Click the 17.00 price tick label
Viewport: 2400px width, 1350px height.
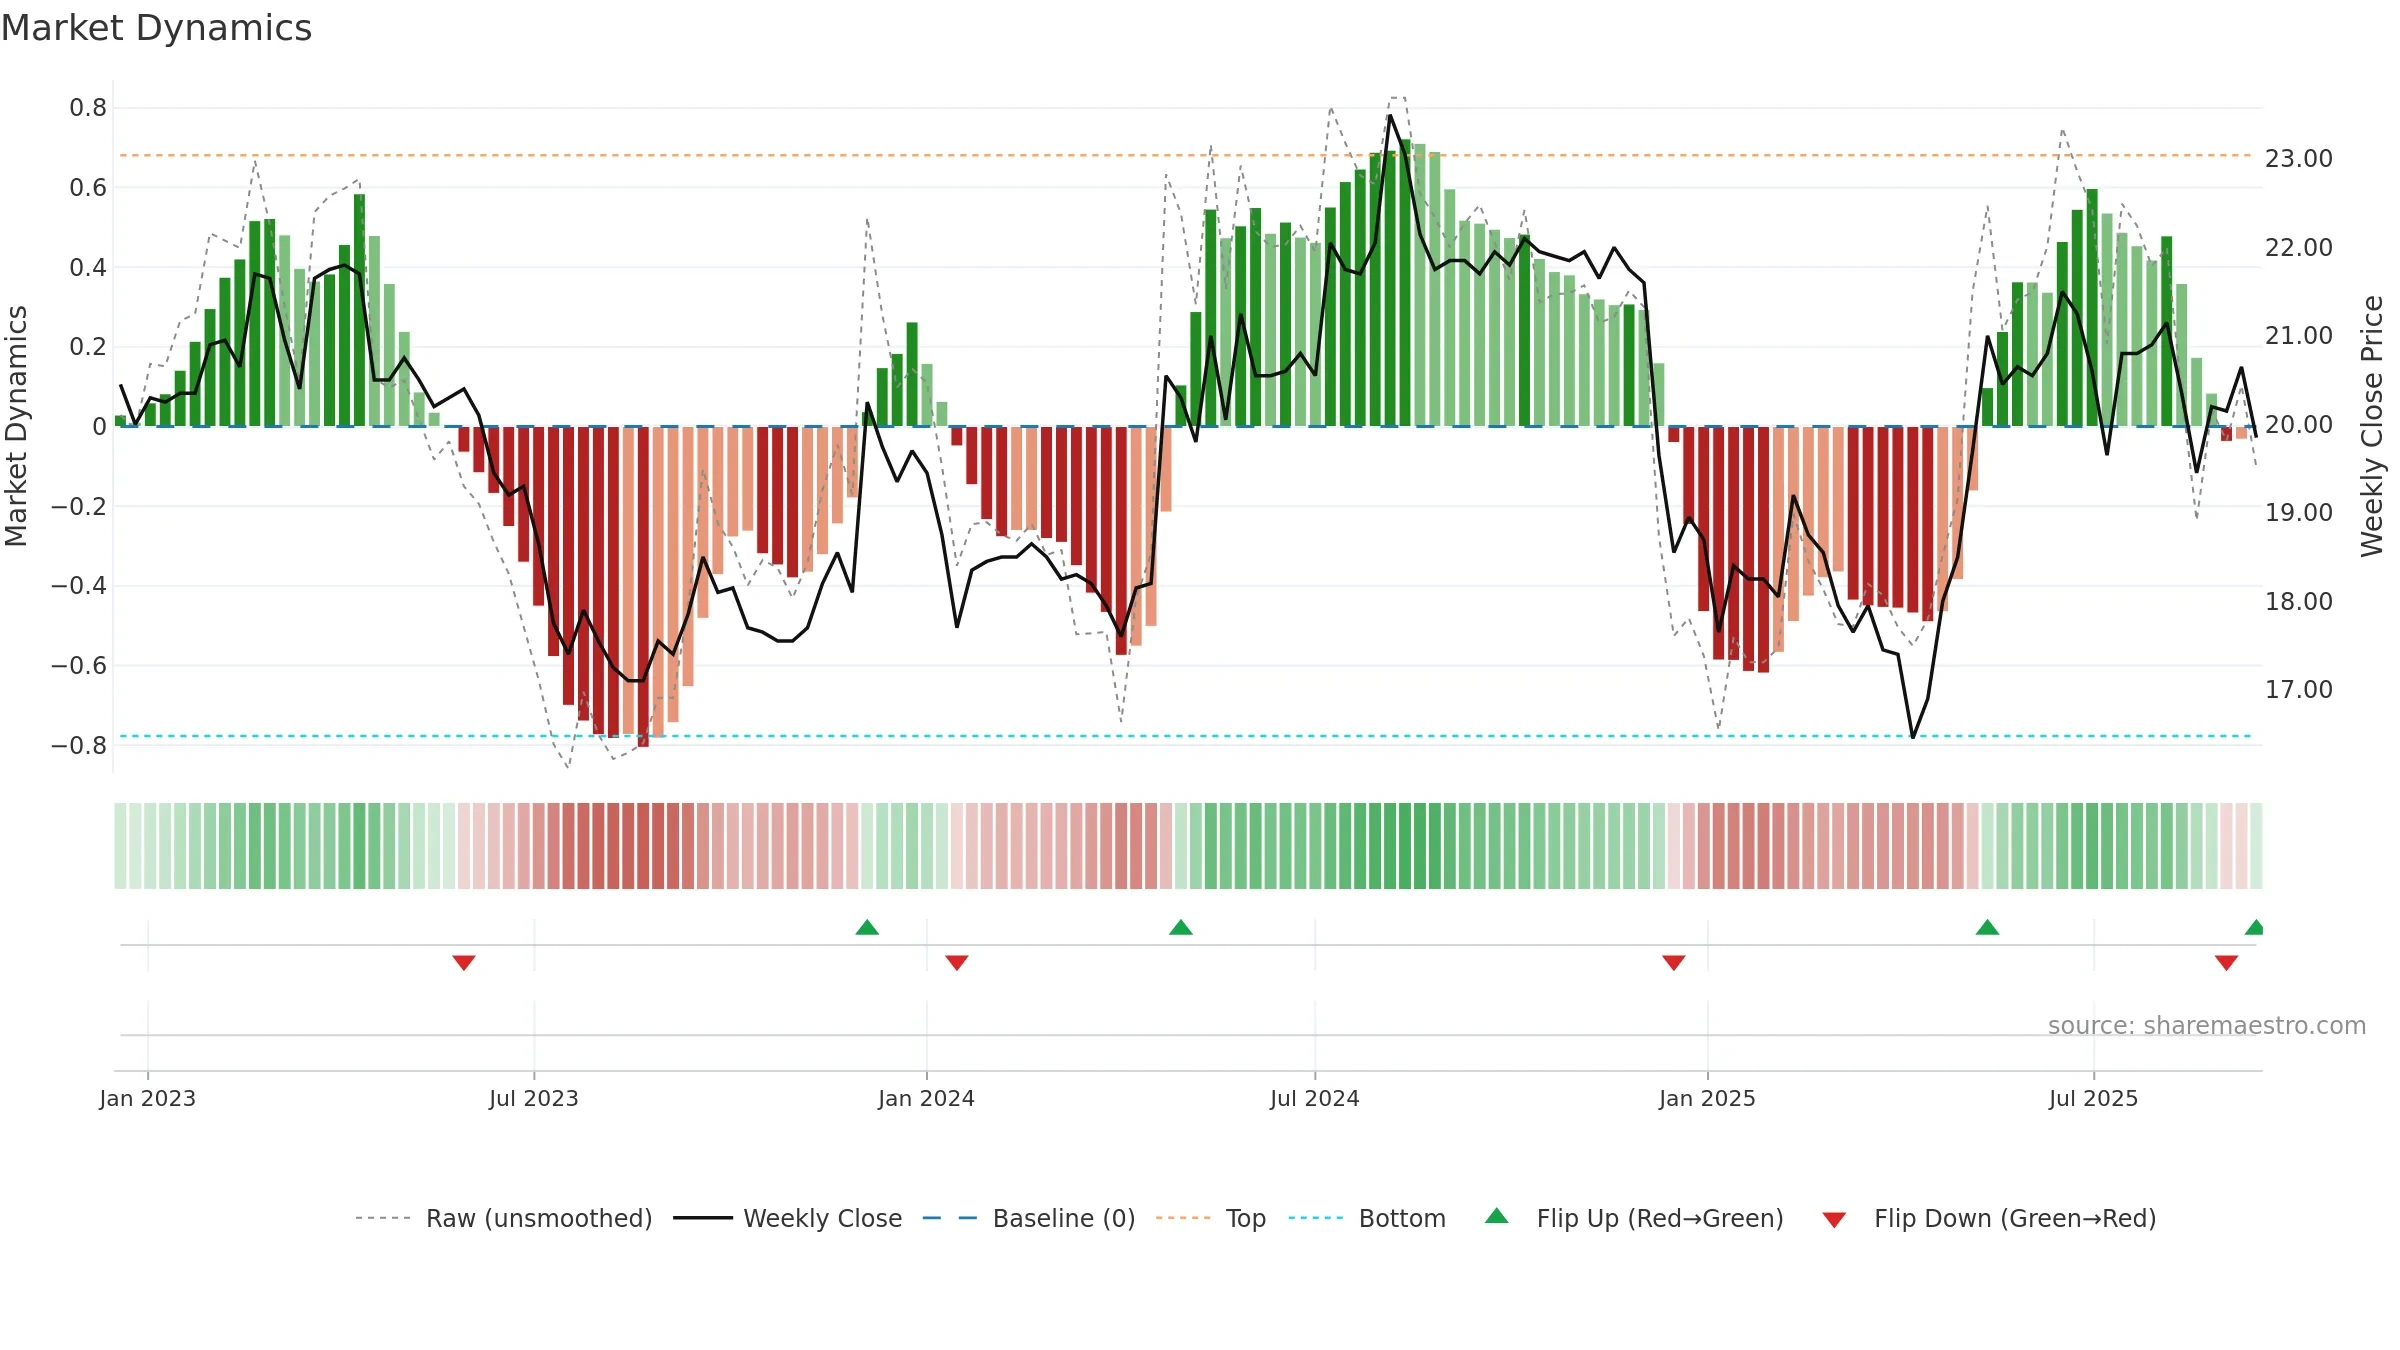point(2299,690)
